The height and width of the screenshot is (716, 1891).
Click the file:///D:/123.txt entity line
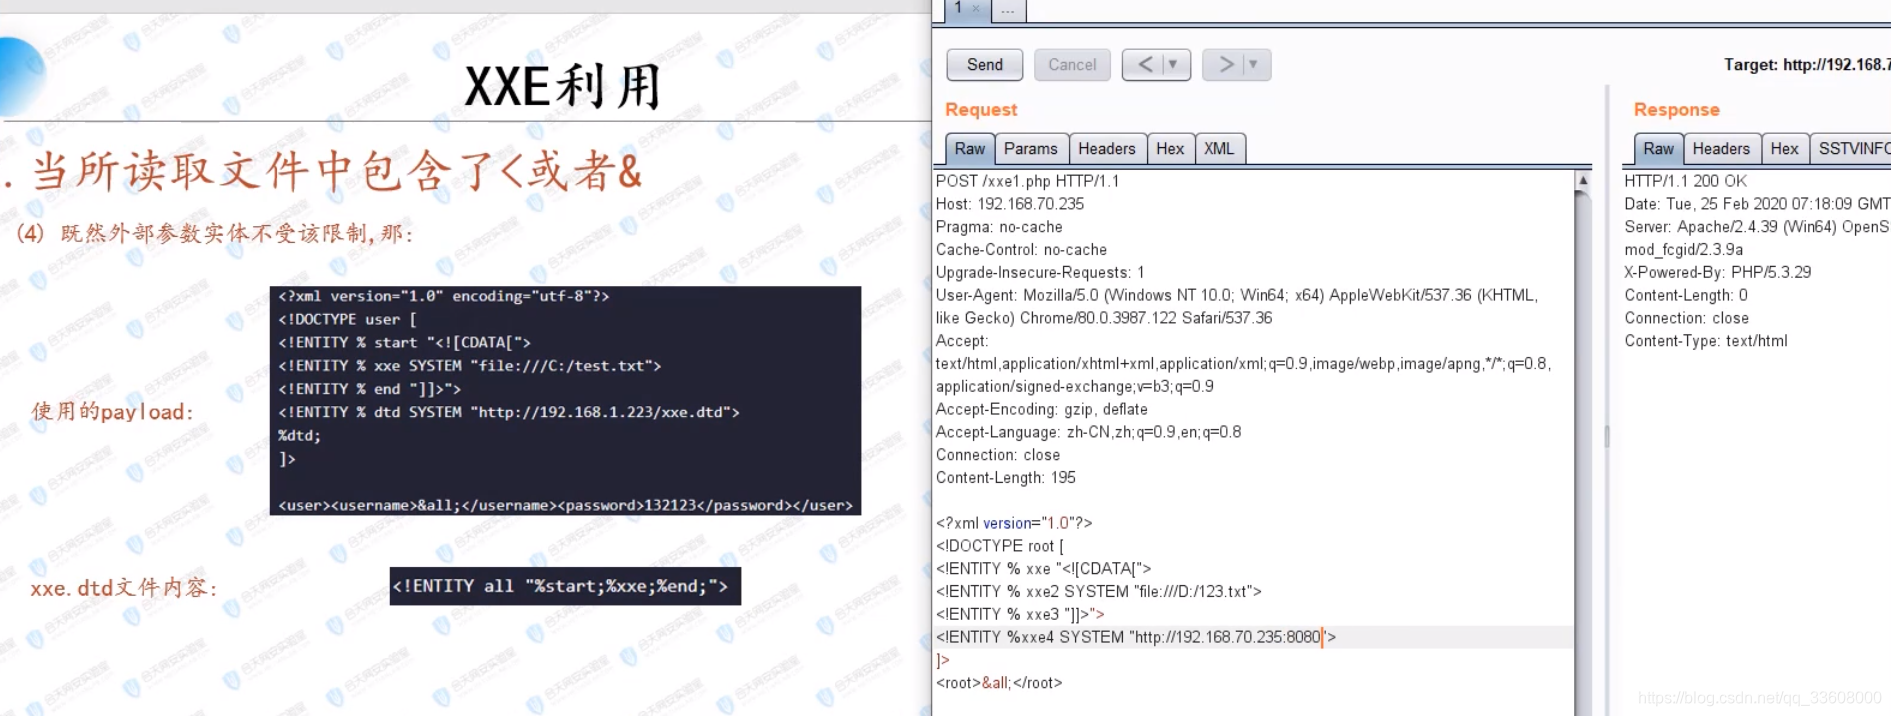[1099, 592]
